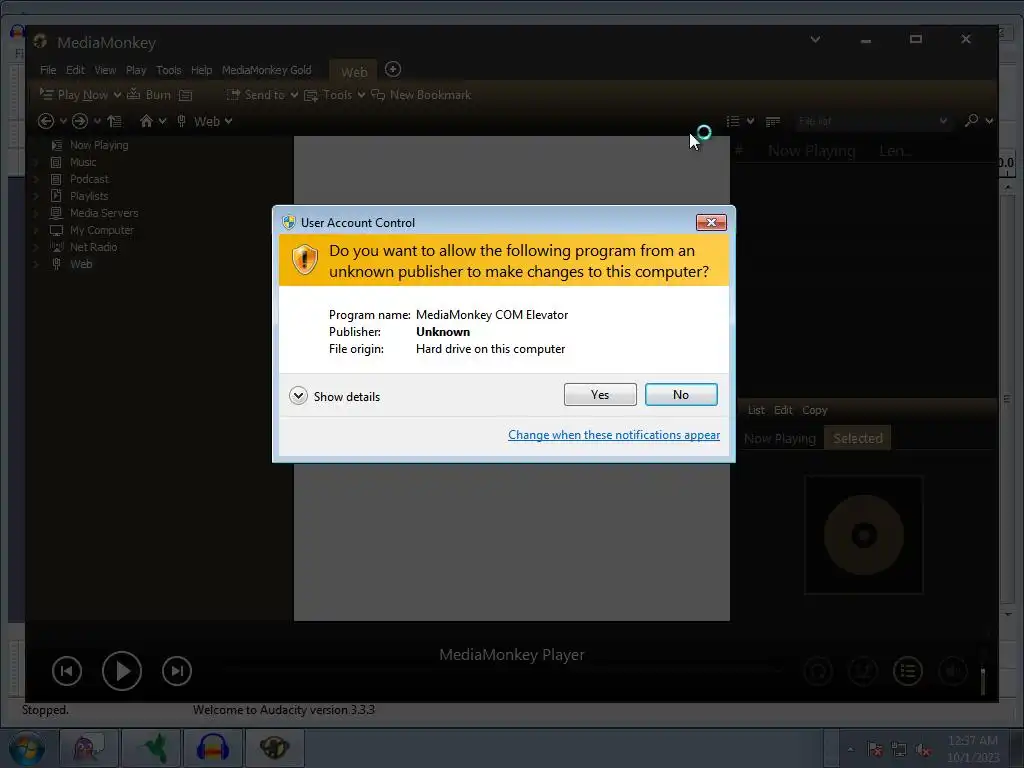Open the toolbar Tools dropdown arrow
This screenshot has width=1024, height=768.
coord(361,95)
